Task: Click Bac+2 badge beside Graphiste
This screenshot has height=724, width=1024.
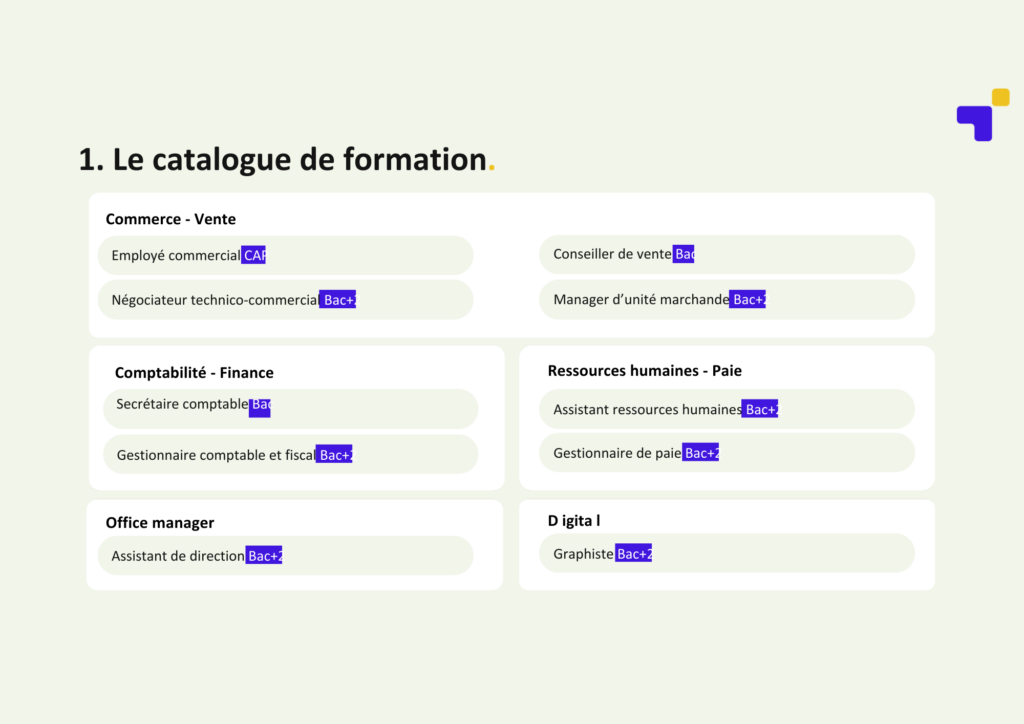Action: coord(633,553)
